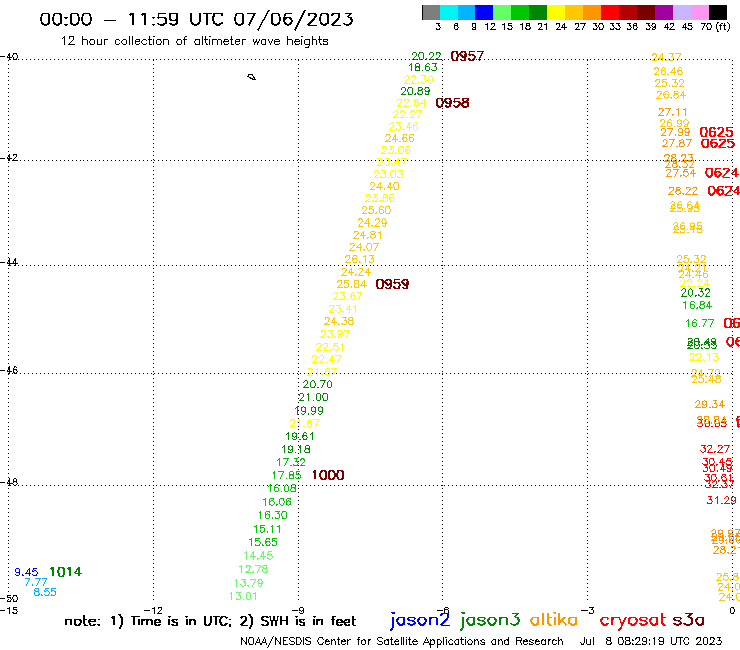
Task: Click the pink legend swatch
Action: click(699, 12)
